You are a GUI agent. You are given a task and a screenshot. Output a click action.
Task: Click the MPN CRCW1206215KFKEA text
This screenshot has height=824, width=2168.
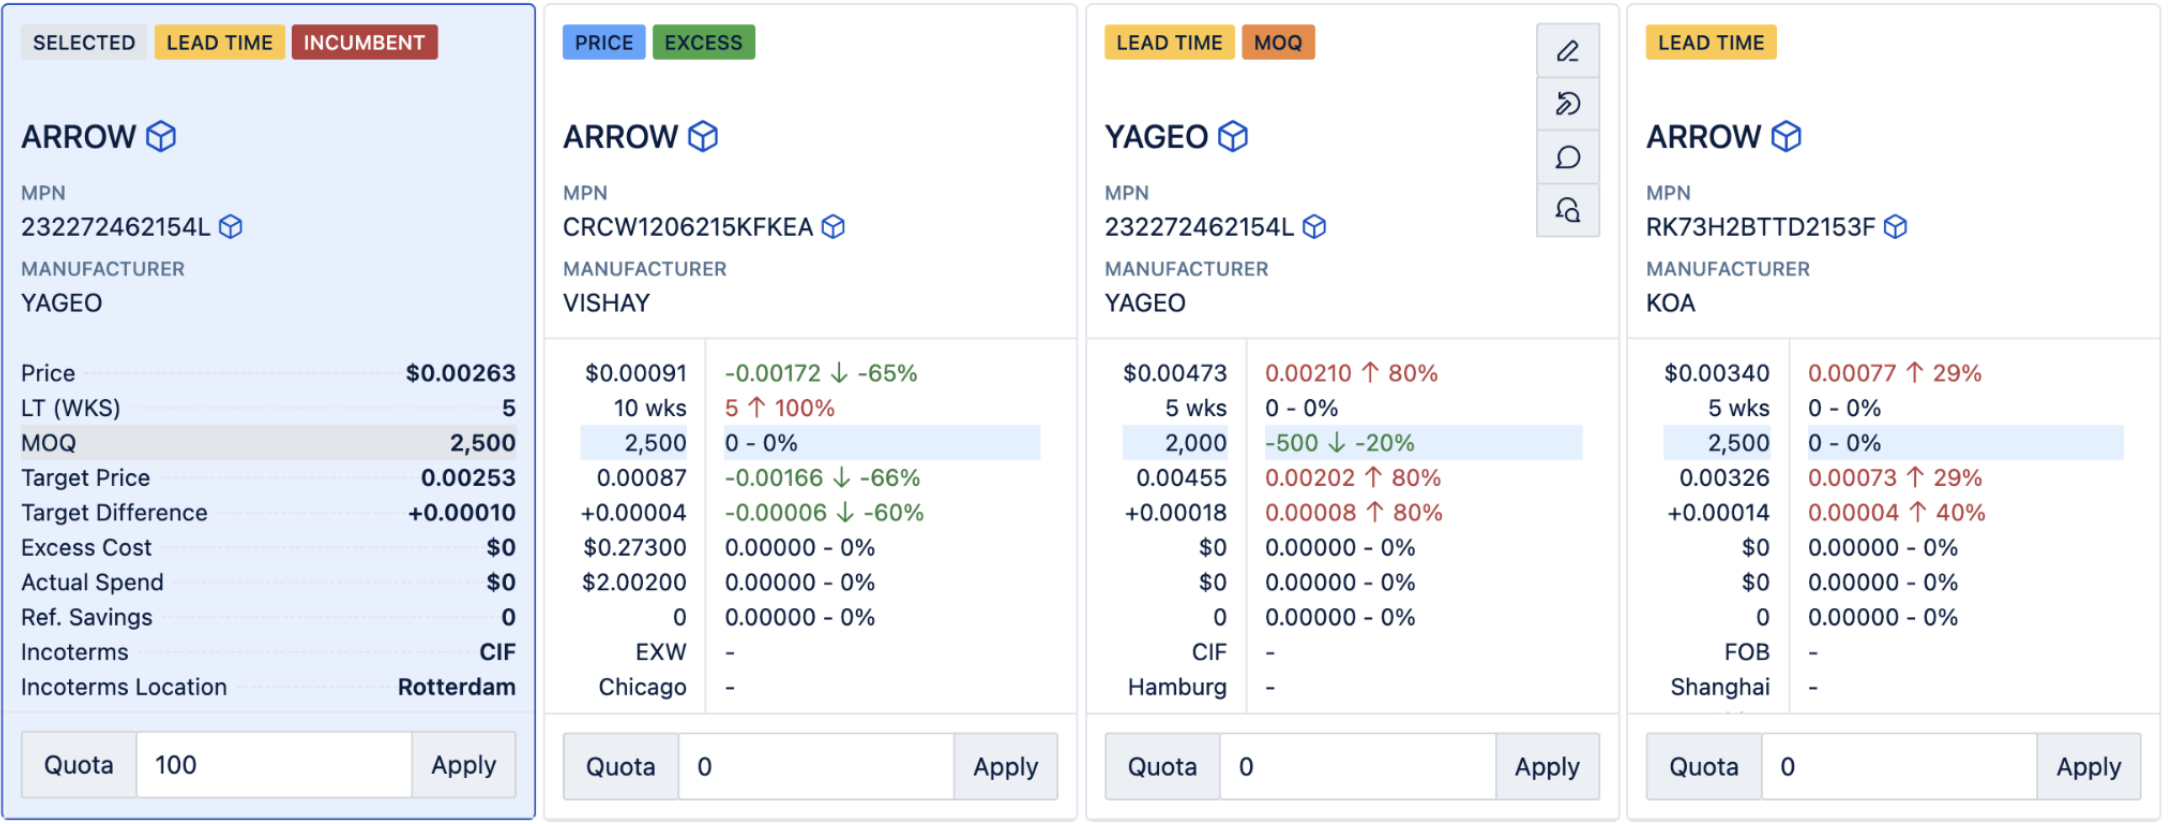688,227
